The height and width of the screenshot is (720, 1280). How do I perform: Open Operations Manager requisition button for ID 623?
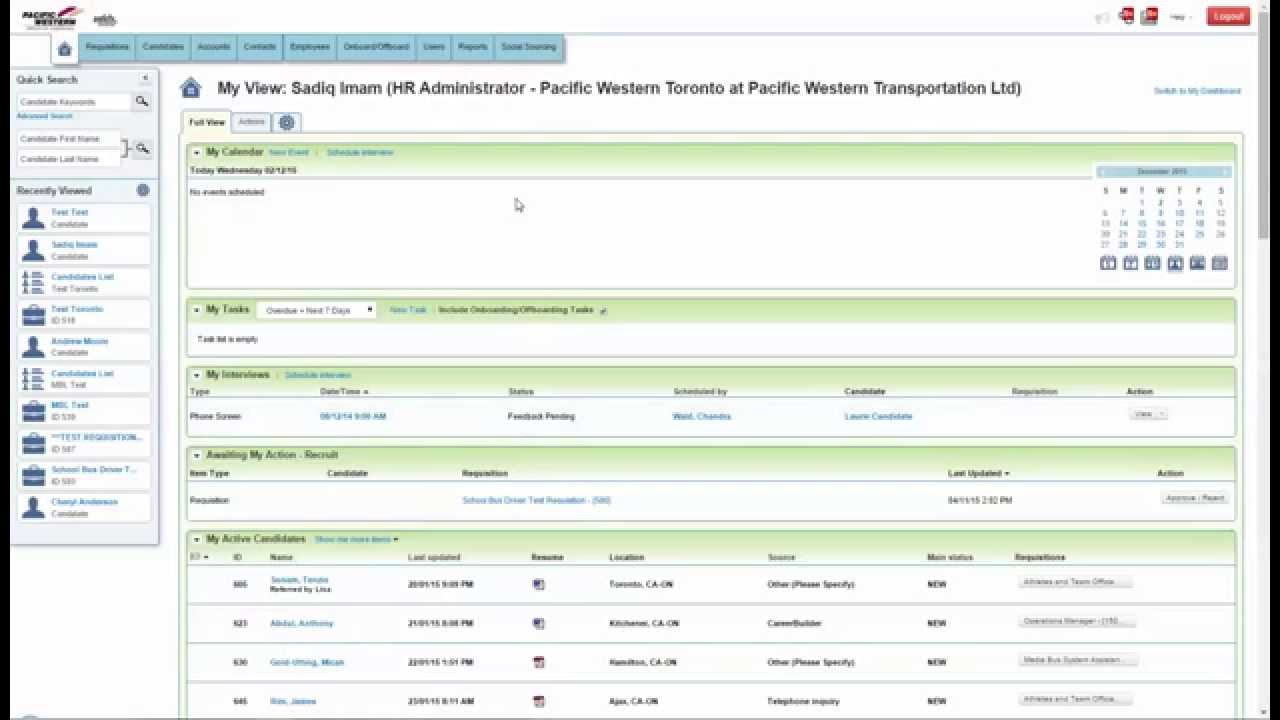point(1076,621)
